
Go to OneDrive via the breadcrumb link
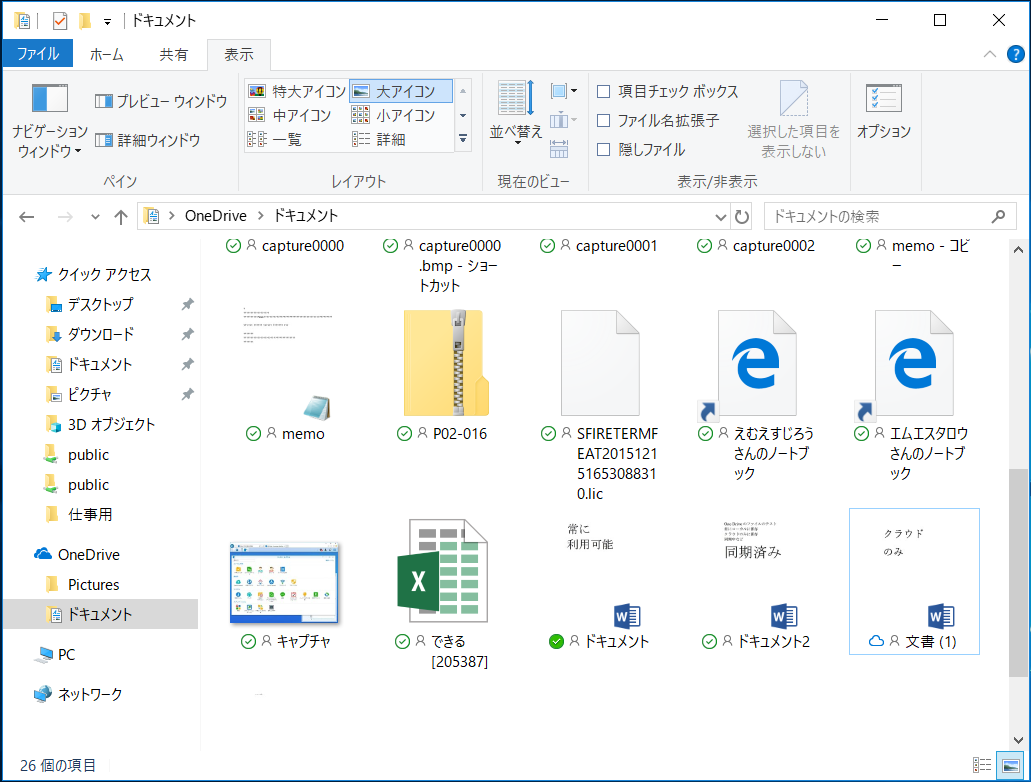pyautogui.click(x=213, y=215)
